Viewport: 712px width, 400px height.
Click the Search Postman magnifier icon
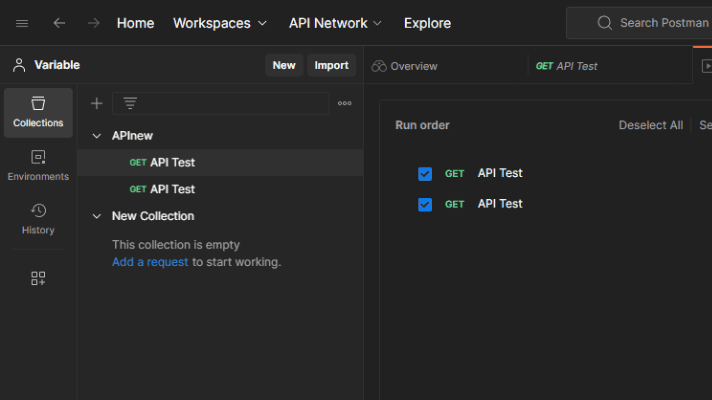pyautogui.click(x=604, y=23)
